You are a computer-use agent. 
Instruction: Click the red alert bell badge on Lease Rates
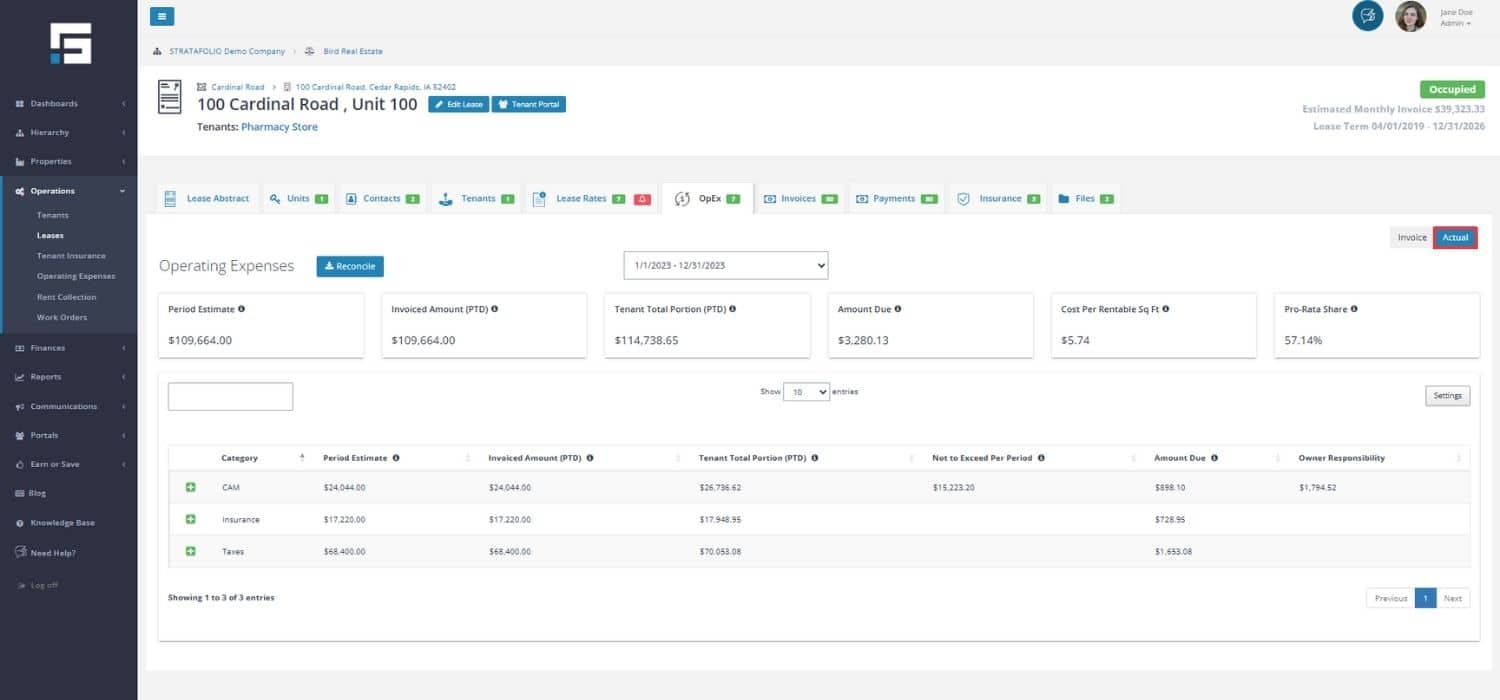tap(642, 199)
